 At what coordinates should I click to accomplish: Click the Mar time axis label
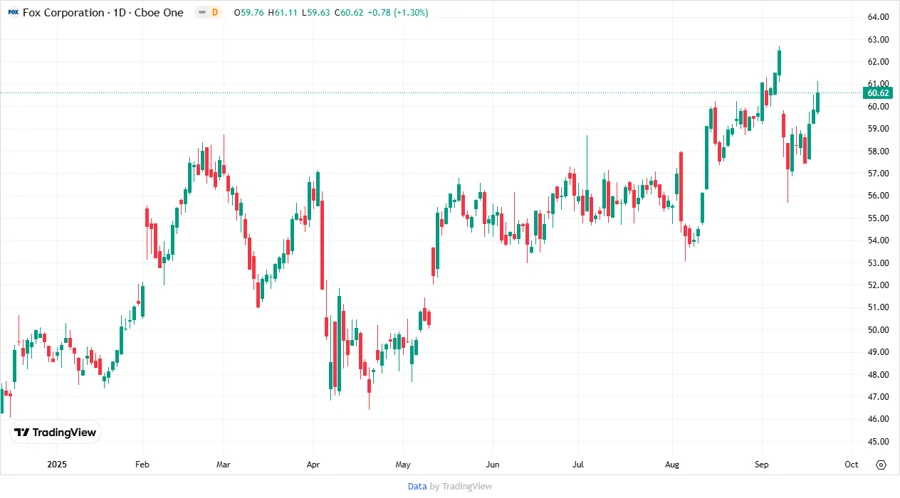[x=223, y=464]
